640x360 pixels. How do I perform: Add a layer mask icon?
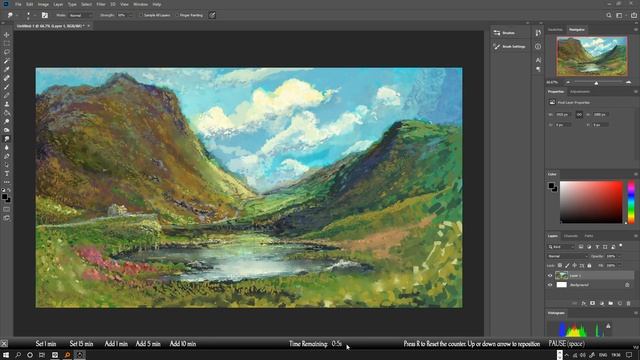(x=593, y=303)
